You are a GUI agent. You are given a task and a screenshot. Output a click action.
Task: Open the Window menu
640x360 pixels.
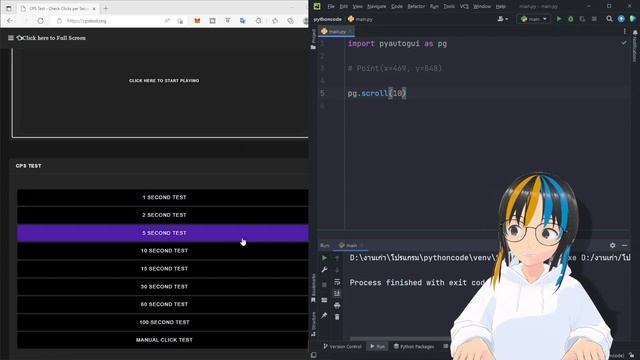482,7
